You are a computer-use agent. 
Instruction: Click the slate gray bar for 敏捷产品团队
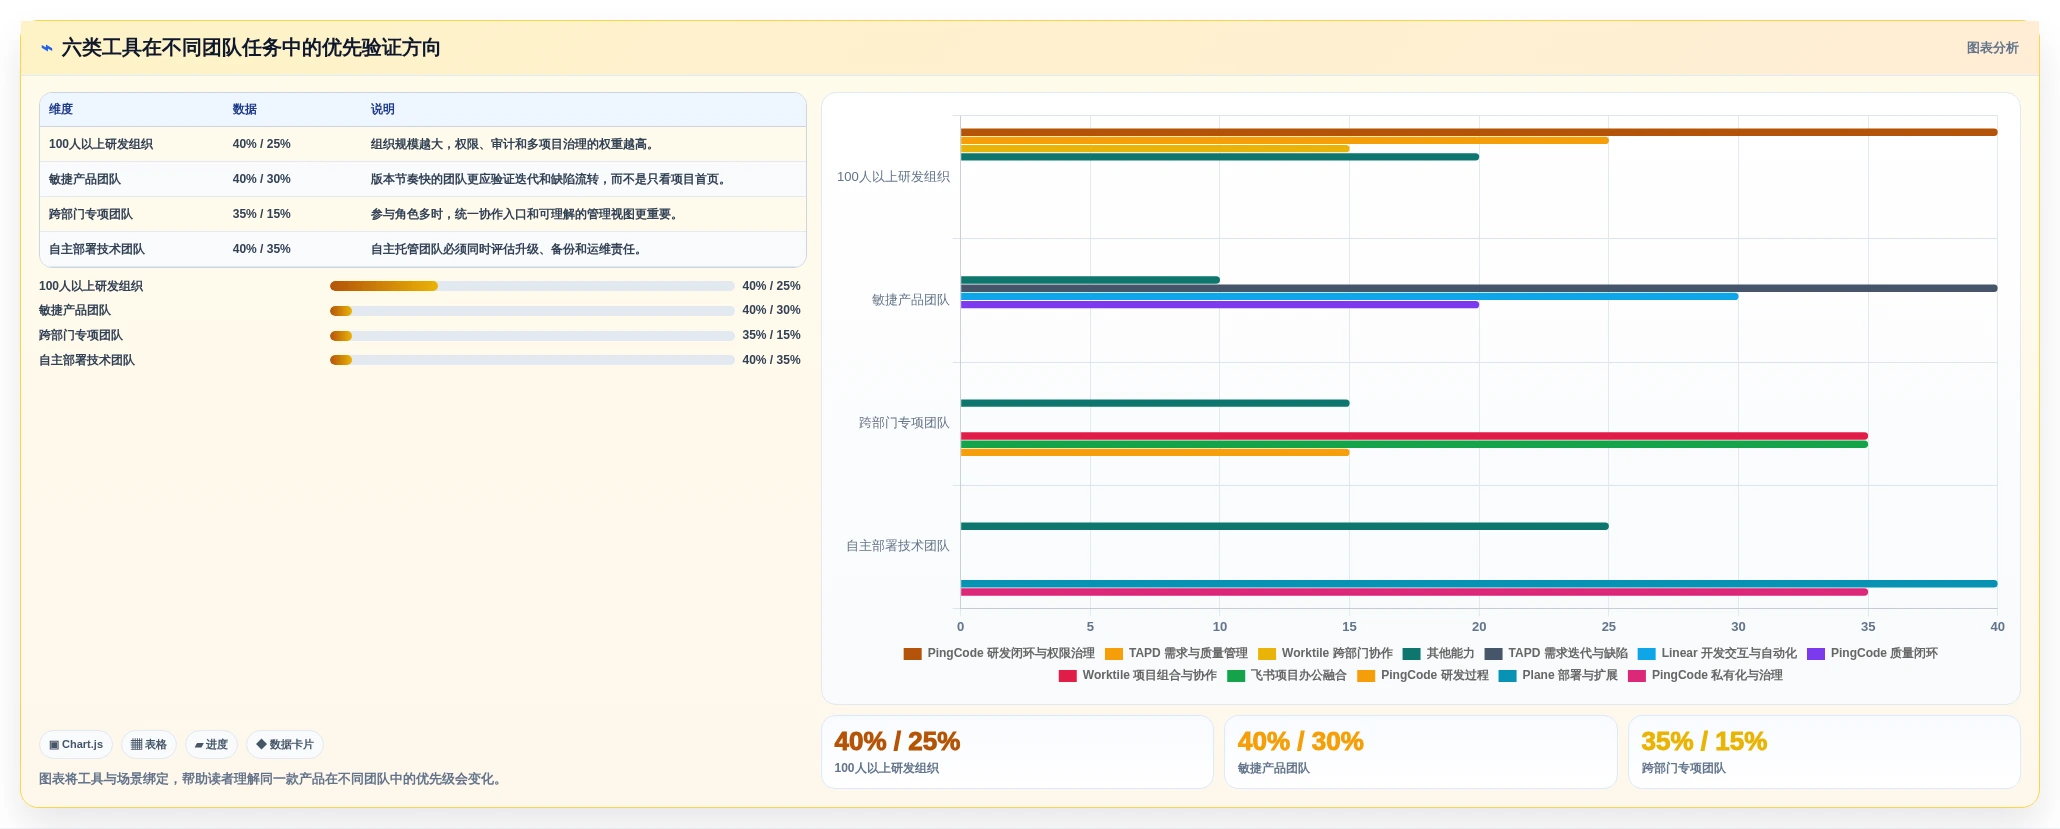(x=1479, y=288)
